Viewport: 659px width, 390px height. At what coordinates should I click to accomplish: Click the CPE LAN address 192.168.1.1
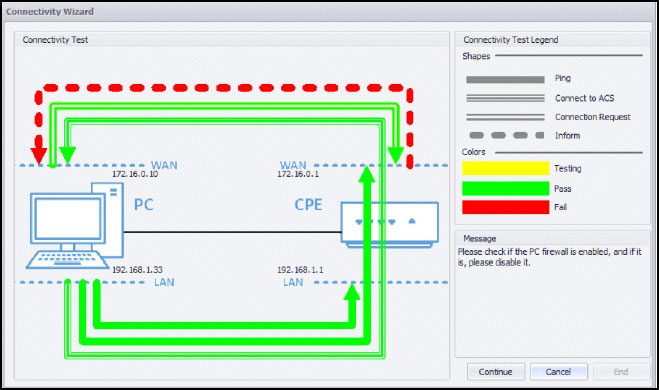click(x=300, y=270)
